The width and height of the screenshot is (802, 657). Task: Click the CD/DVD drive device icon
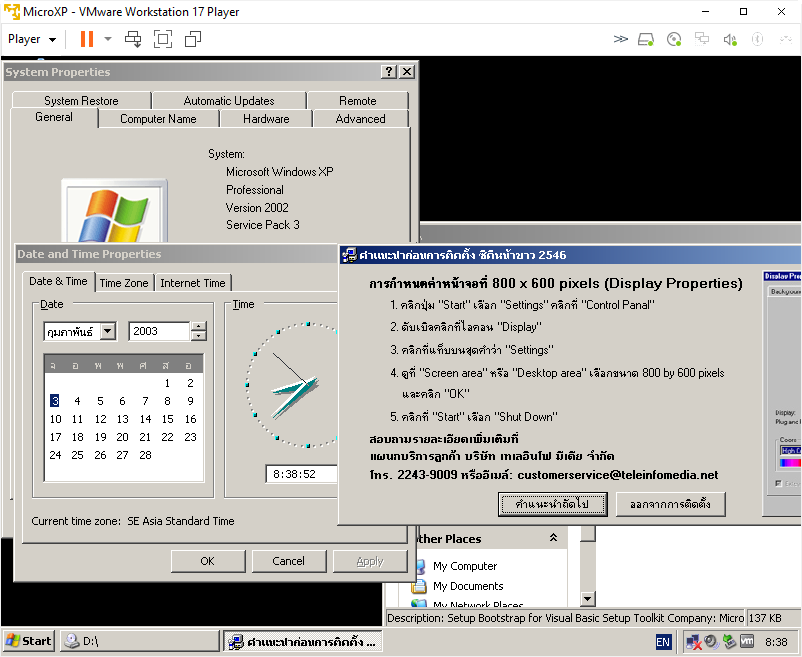[674, 39]
